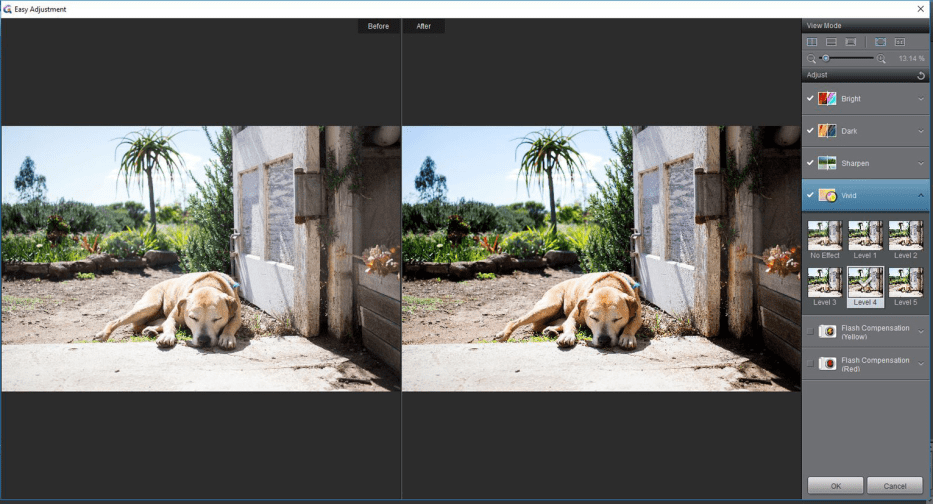This screenshot has width=933, height=504.
Task: Collapse the Vivid adjustment section
Action: pyautogui.click(x=920, y=195)
